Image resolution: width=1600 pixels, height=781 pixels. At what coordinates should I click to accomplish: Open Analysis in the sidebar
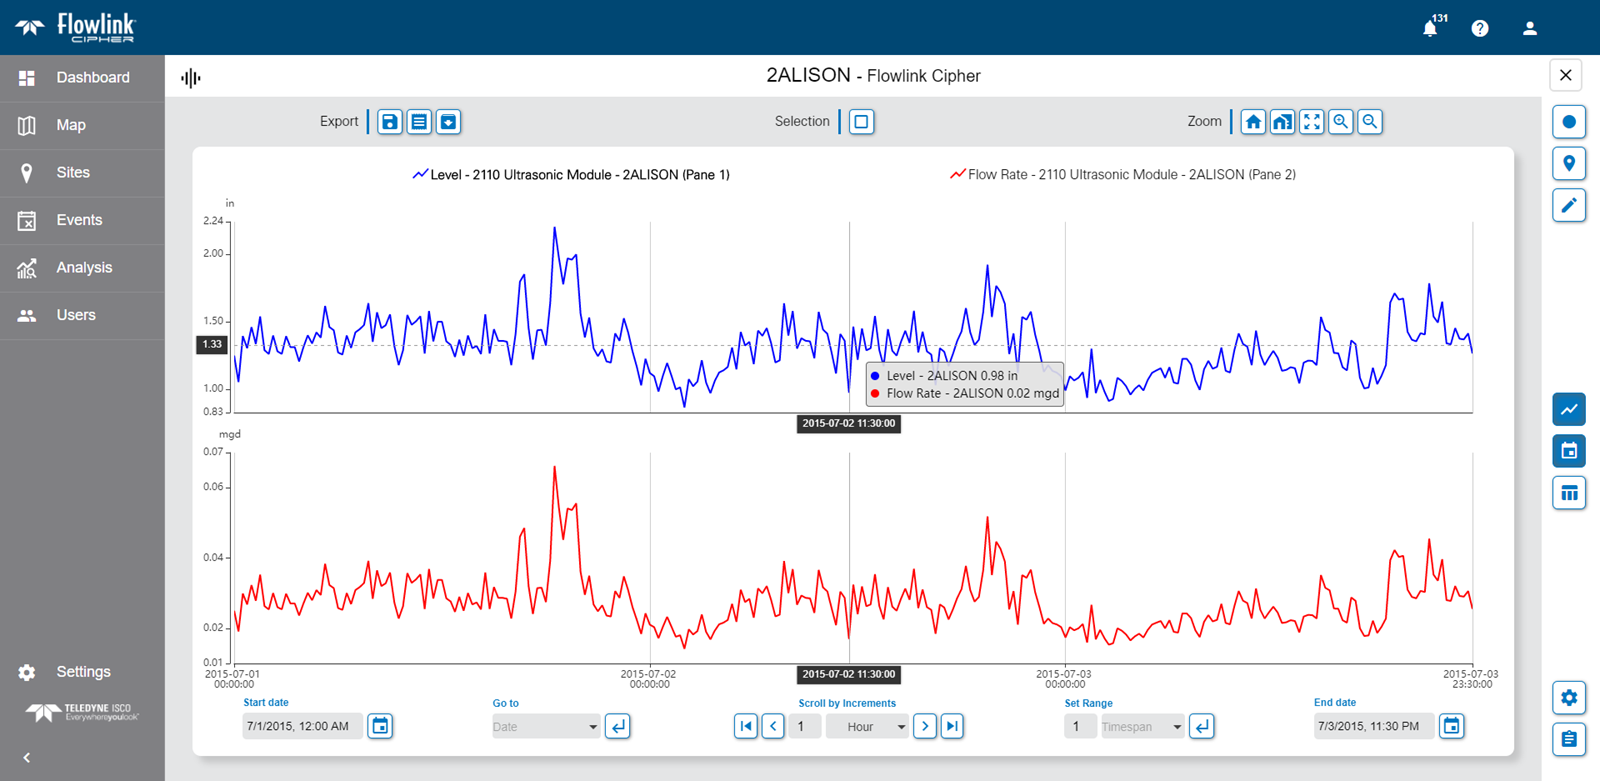pos(83,268)
